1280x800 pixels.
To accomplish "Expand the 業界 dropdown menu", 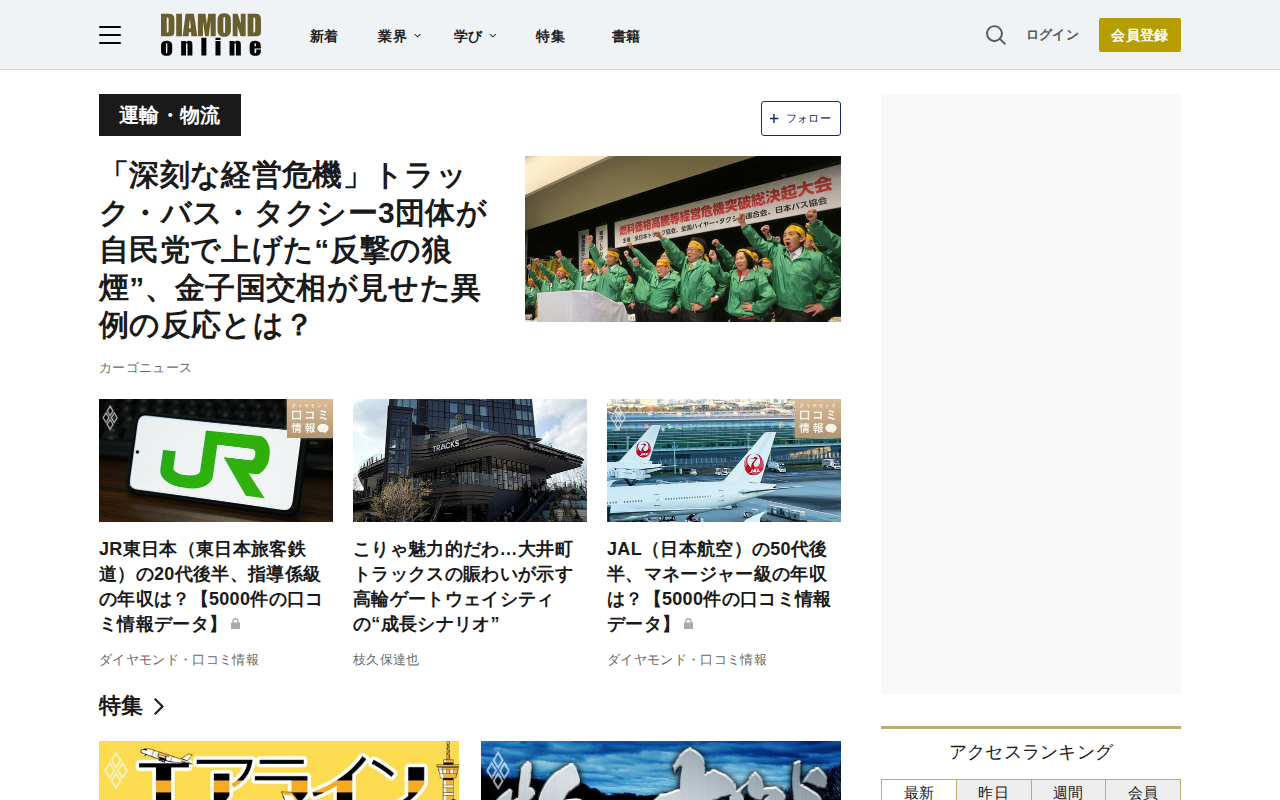I will point(399,36).
